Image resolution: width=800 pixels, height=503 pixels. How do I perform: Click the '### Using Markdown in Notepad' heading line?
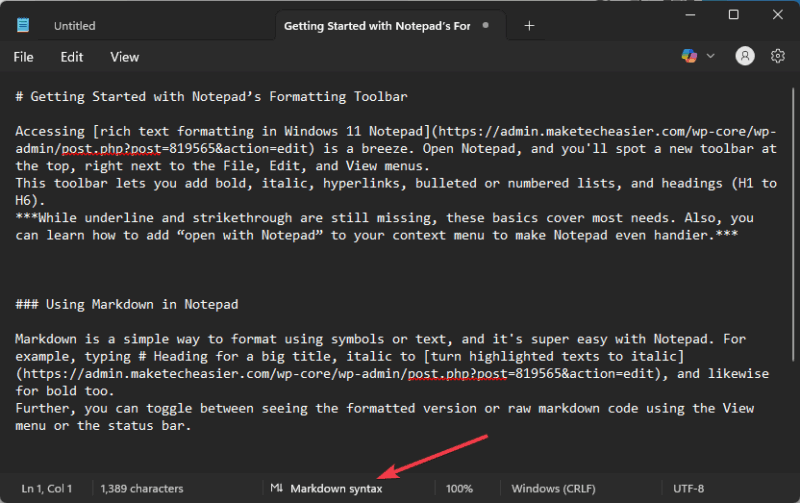coord(127,305)
